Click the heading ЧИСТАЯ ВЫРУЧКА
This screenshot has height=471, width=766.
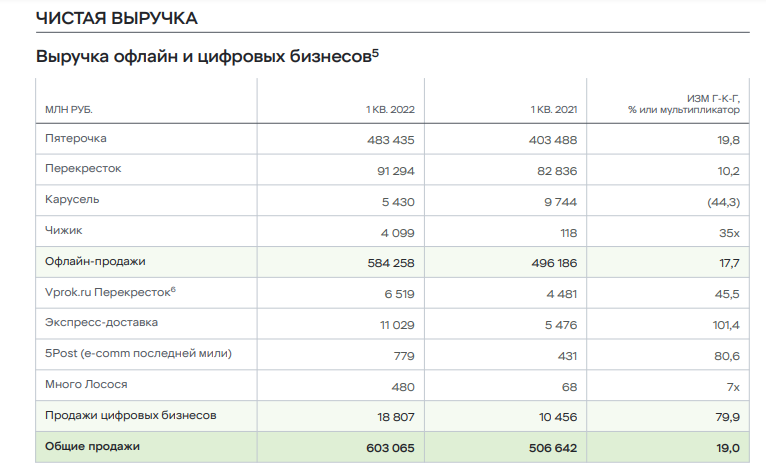click(116, 19)
